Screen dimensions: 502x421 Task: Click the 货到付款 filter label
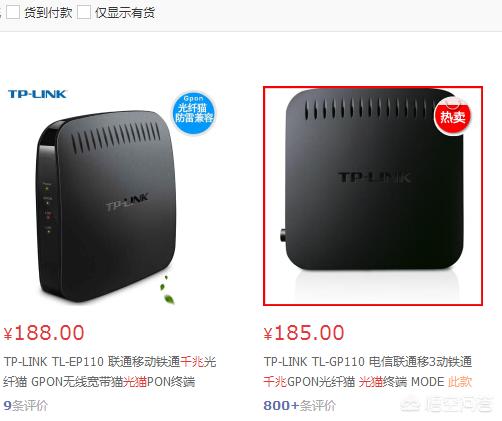tap(48, 13)
